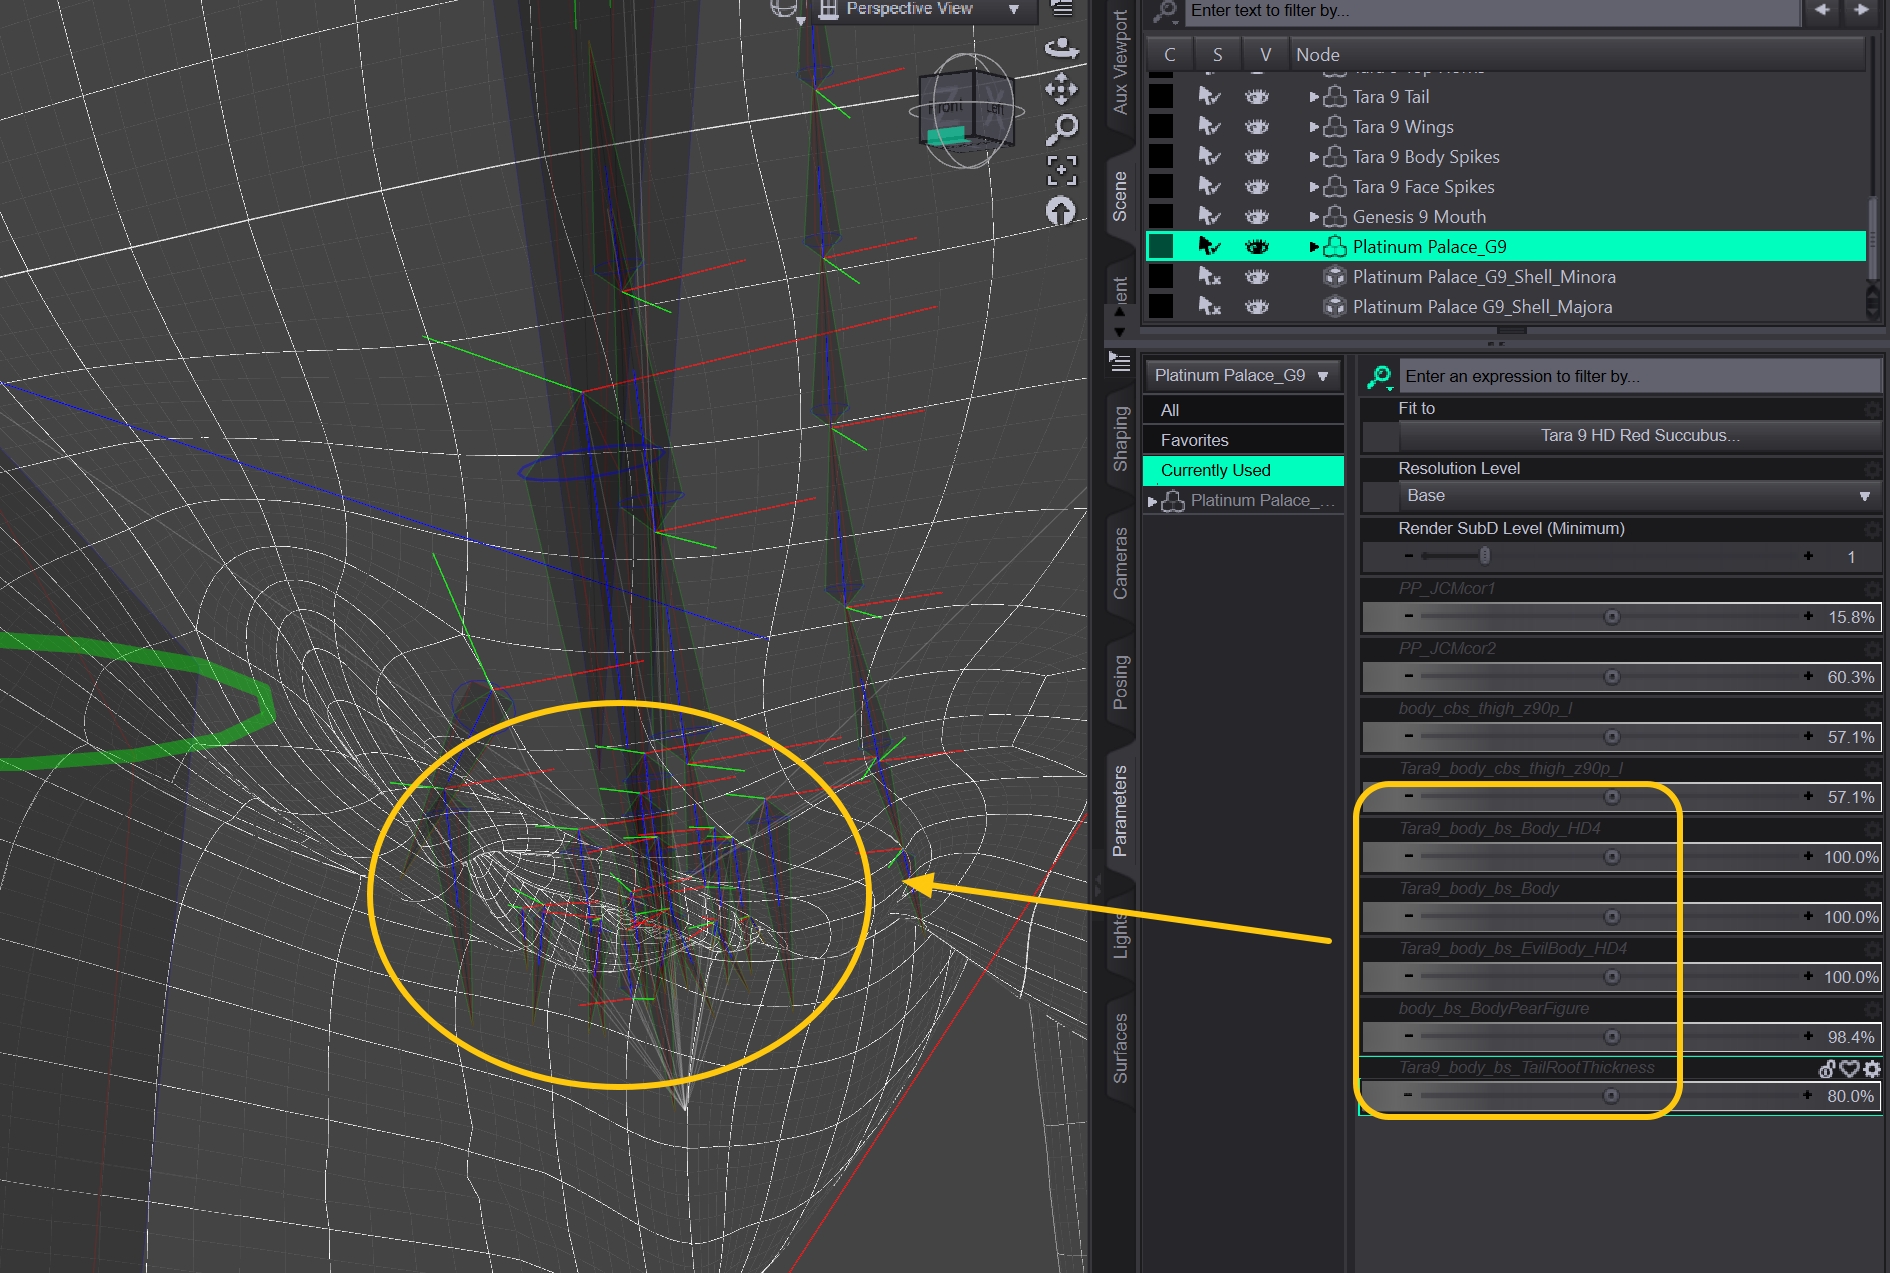1890x1273 pixels.
Task: Expand the Genesis 9 Mouth node
Action: point(1314,217)
